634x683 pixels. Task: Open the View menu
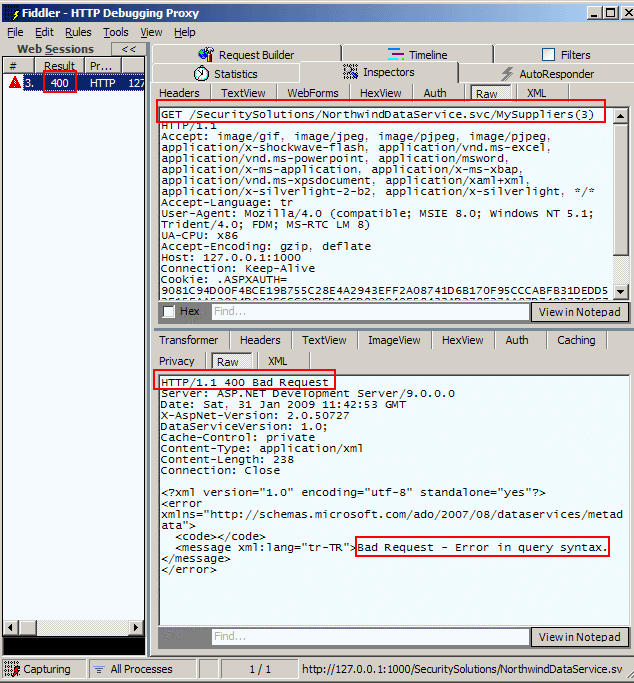point(151,32)
